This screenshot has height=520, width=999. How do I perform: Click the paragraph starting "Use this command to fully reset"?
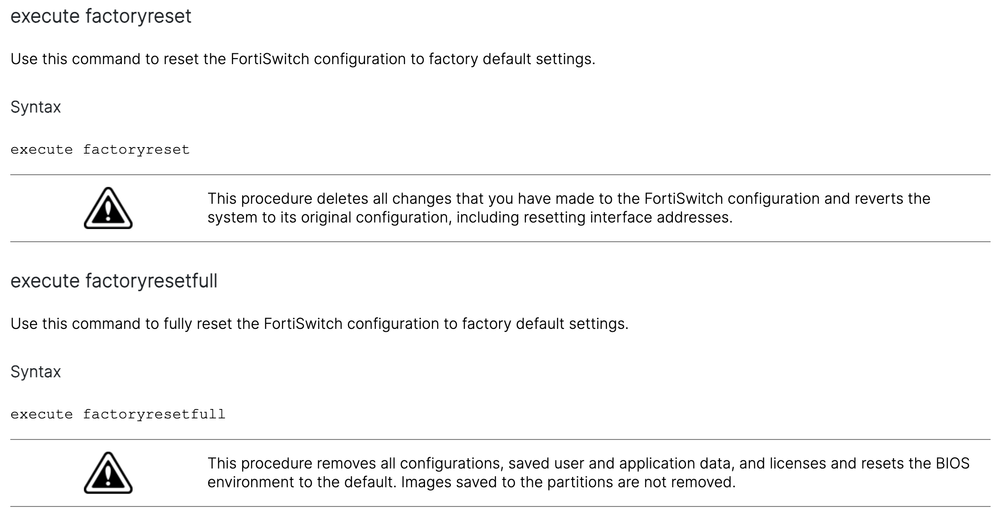click(x=319, y=324)
